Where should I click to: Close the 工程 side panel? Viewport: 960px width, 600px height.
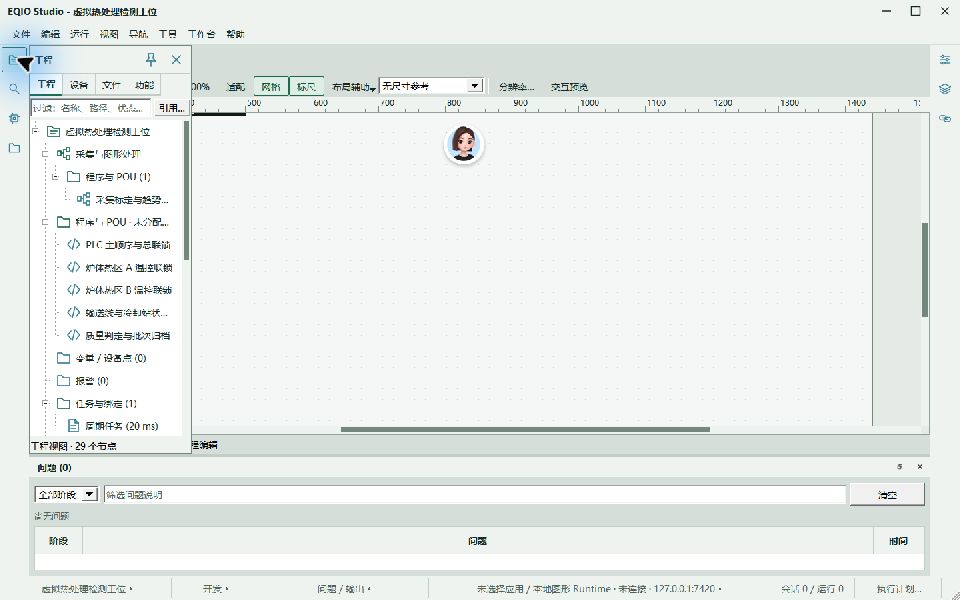click(176, 59)
